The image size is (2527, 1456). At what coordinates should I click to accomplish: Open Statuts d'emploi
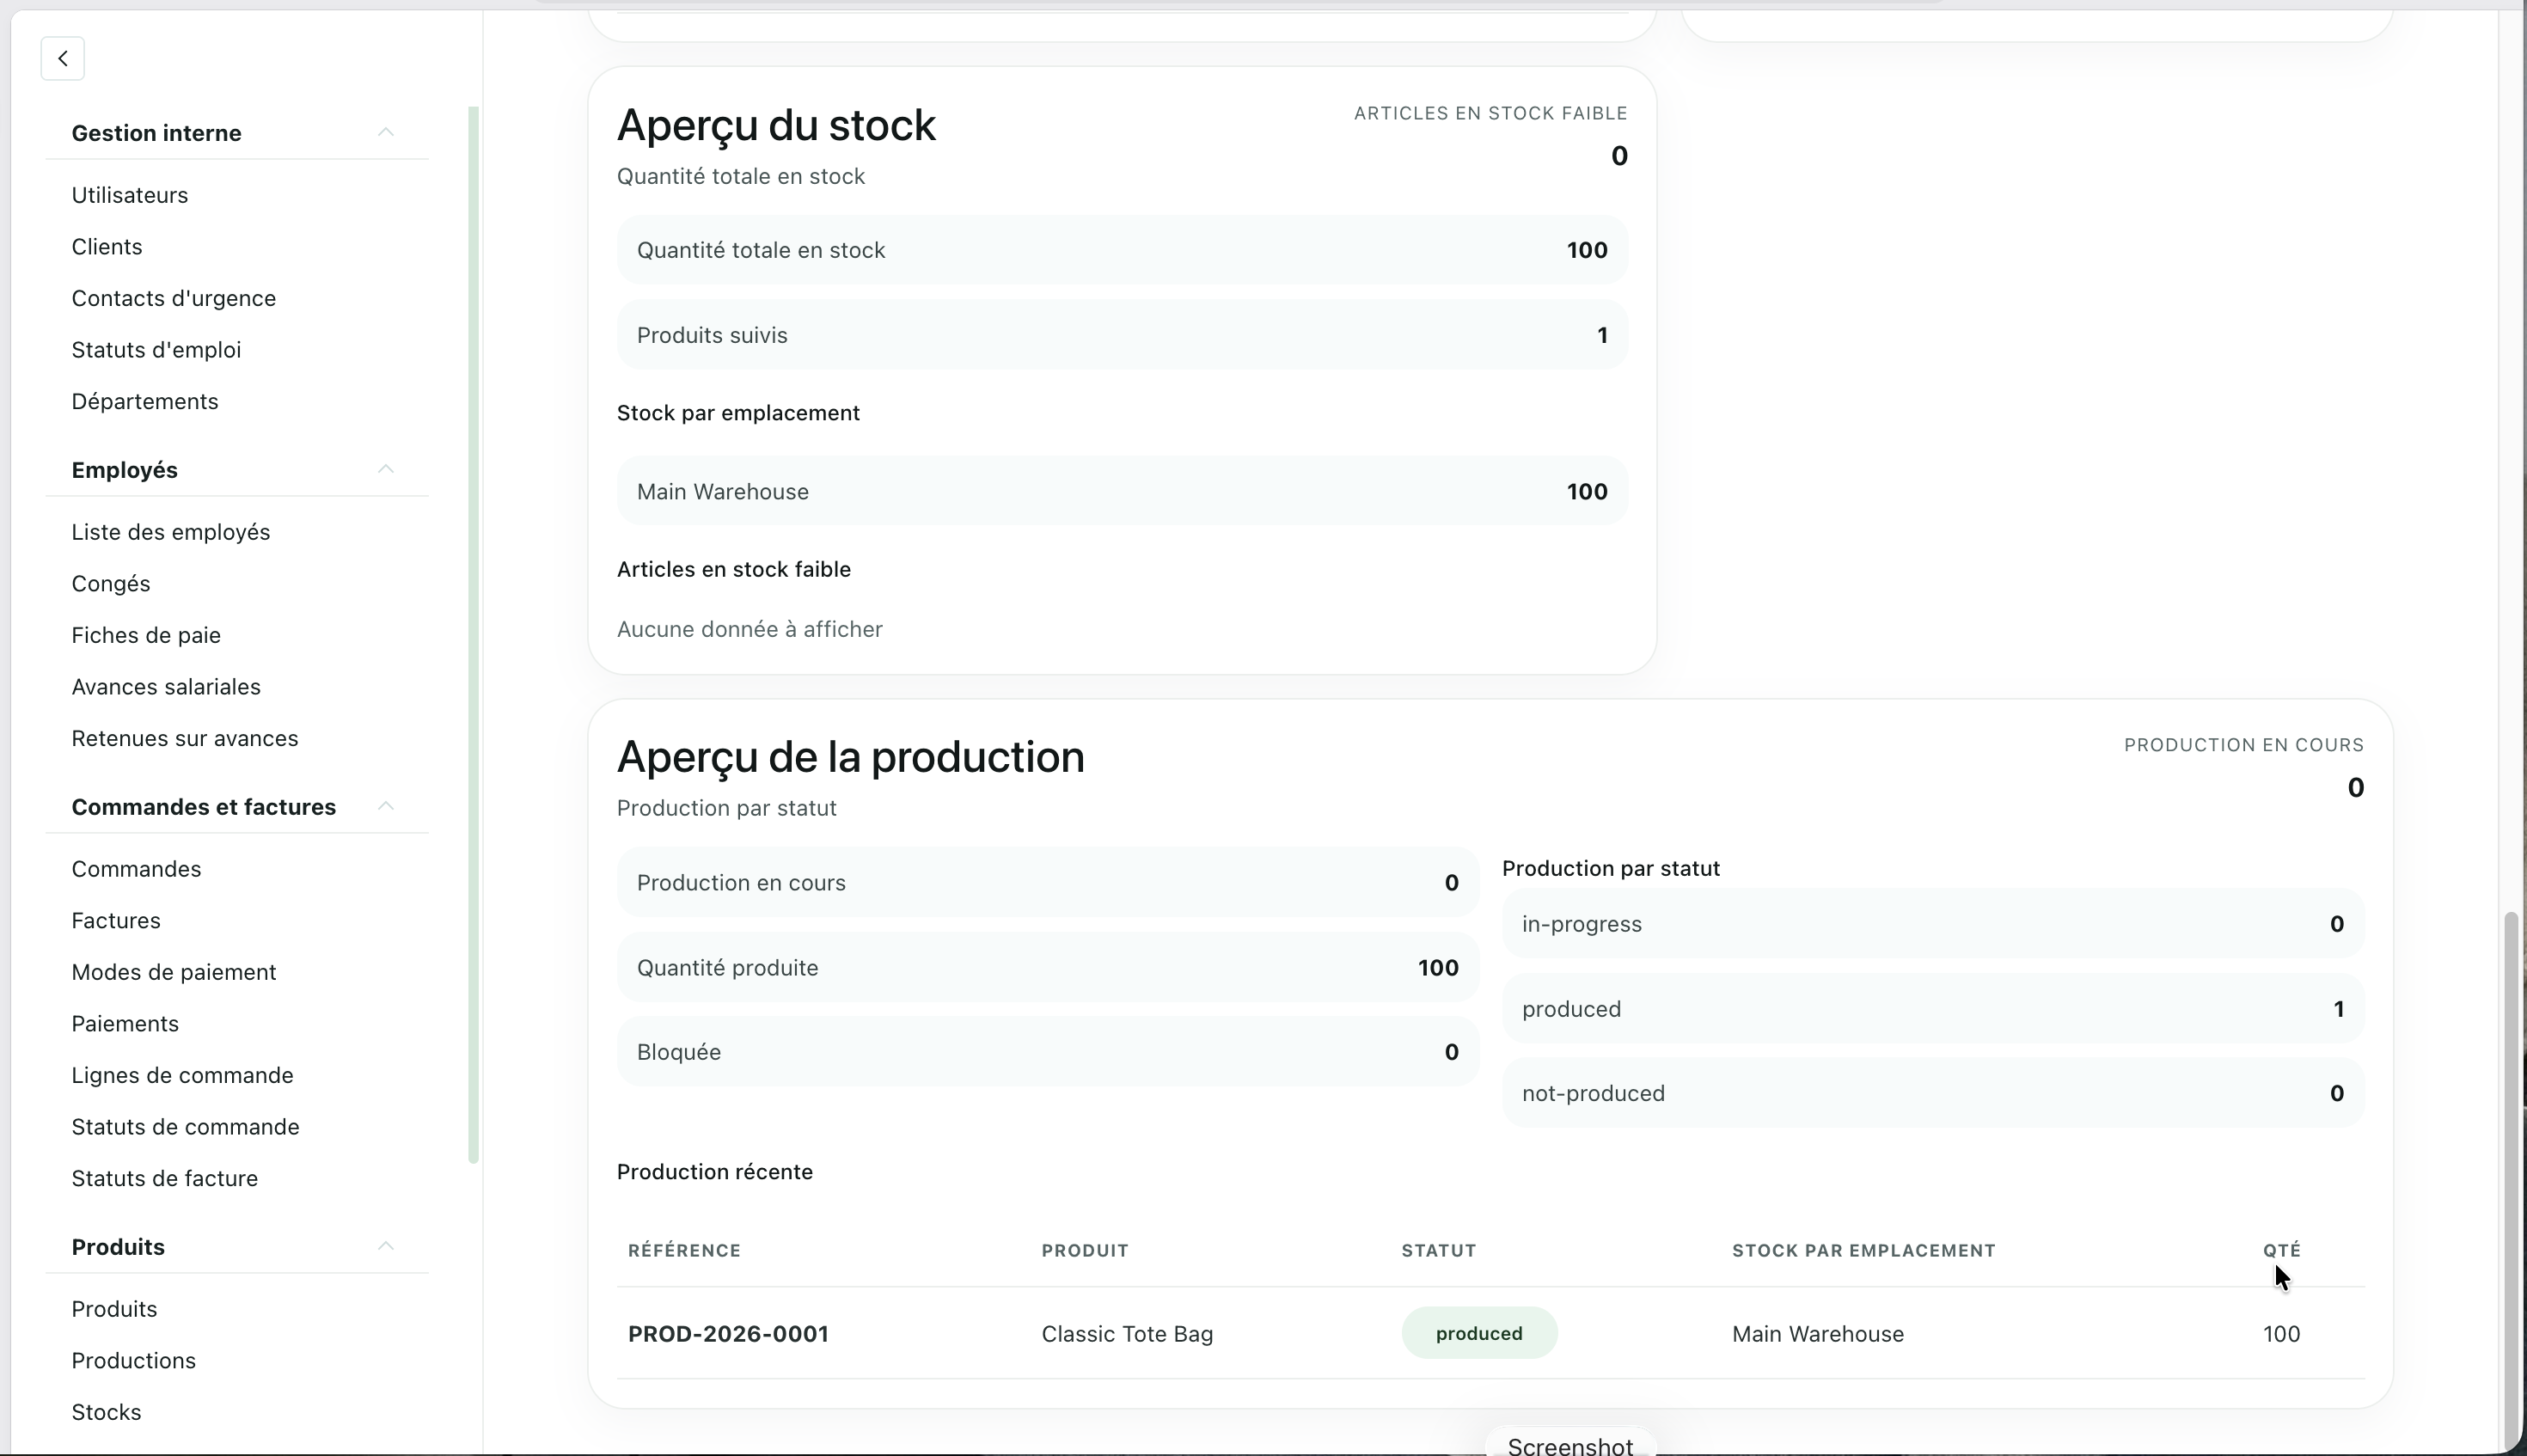(156, 350)
